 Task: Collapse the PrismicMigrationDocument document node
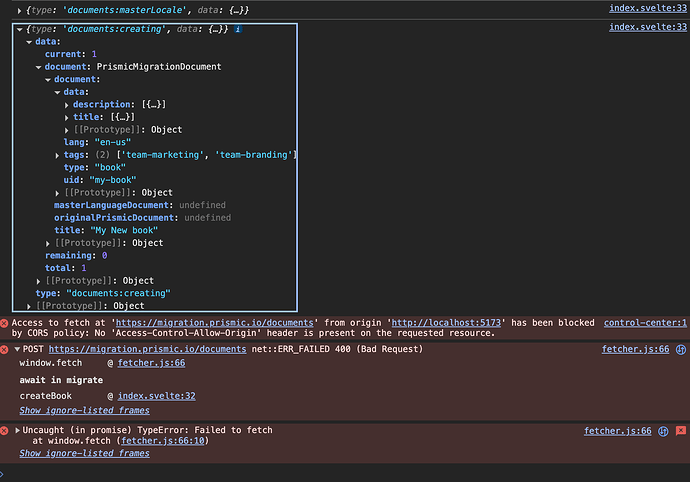click(39, 67)
